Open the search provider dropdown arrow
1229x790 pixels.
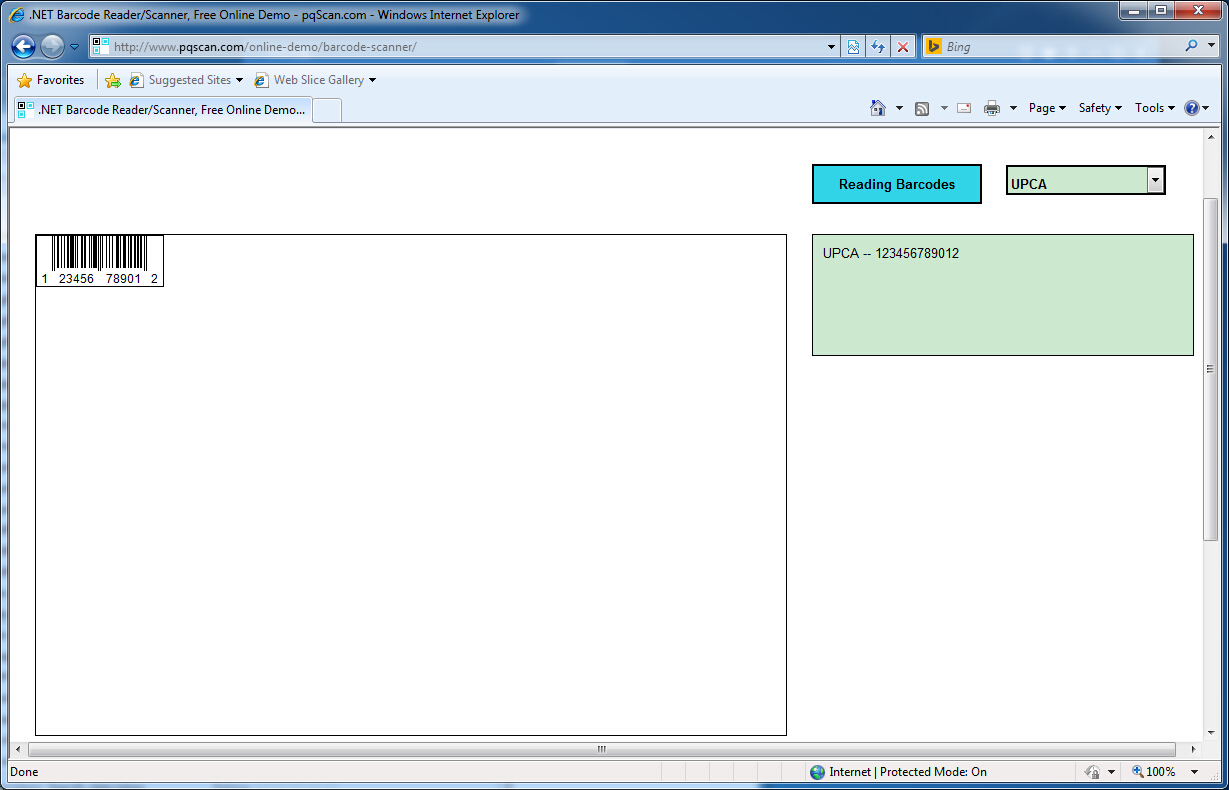[x=1210, y=47]
